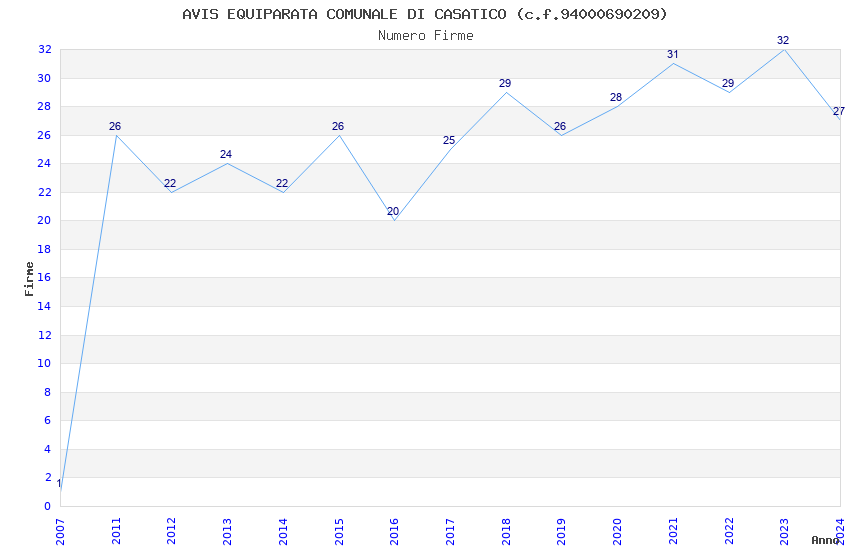850x550 pixels.
Task: Click the y-axis tick value 8
Action: pos(48,392)
